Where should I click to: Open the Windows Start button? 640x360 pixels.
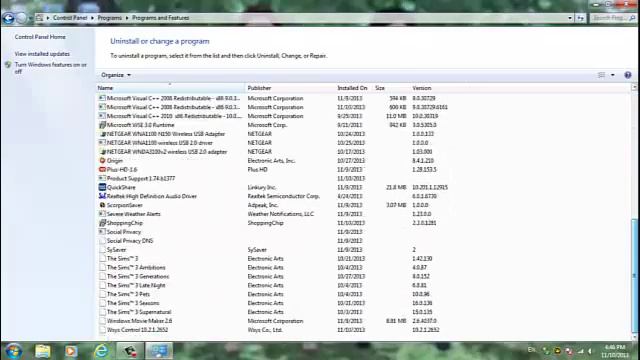tap(13, 351)
